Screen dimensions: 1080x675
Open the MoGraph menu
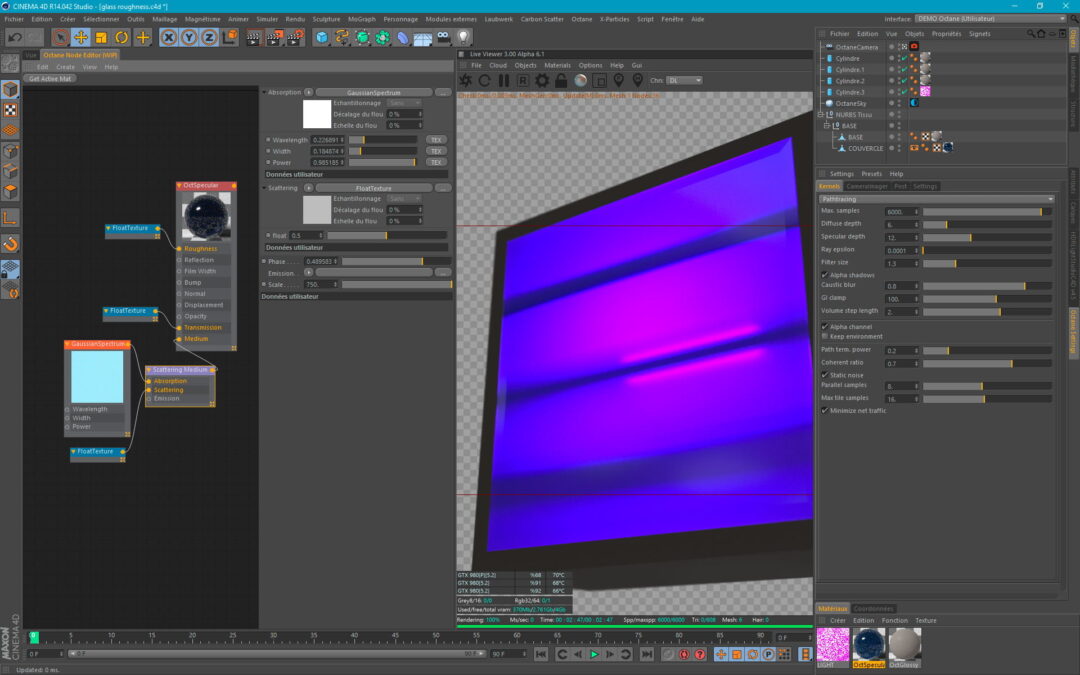coord(361,18)
